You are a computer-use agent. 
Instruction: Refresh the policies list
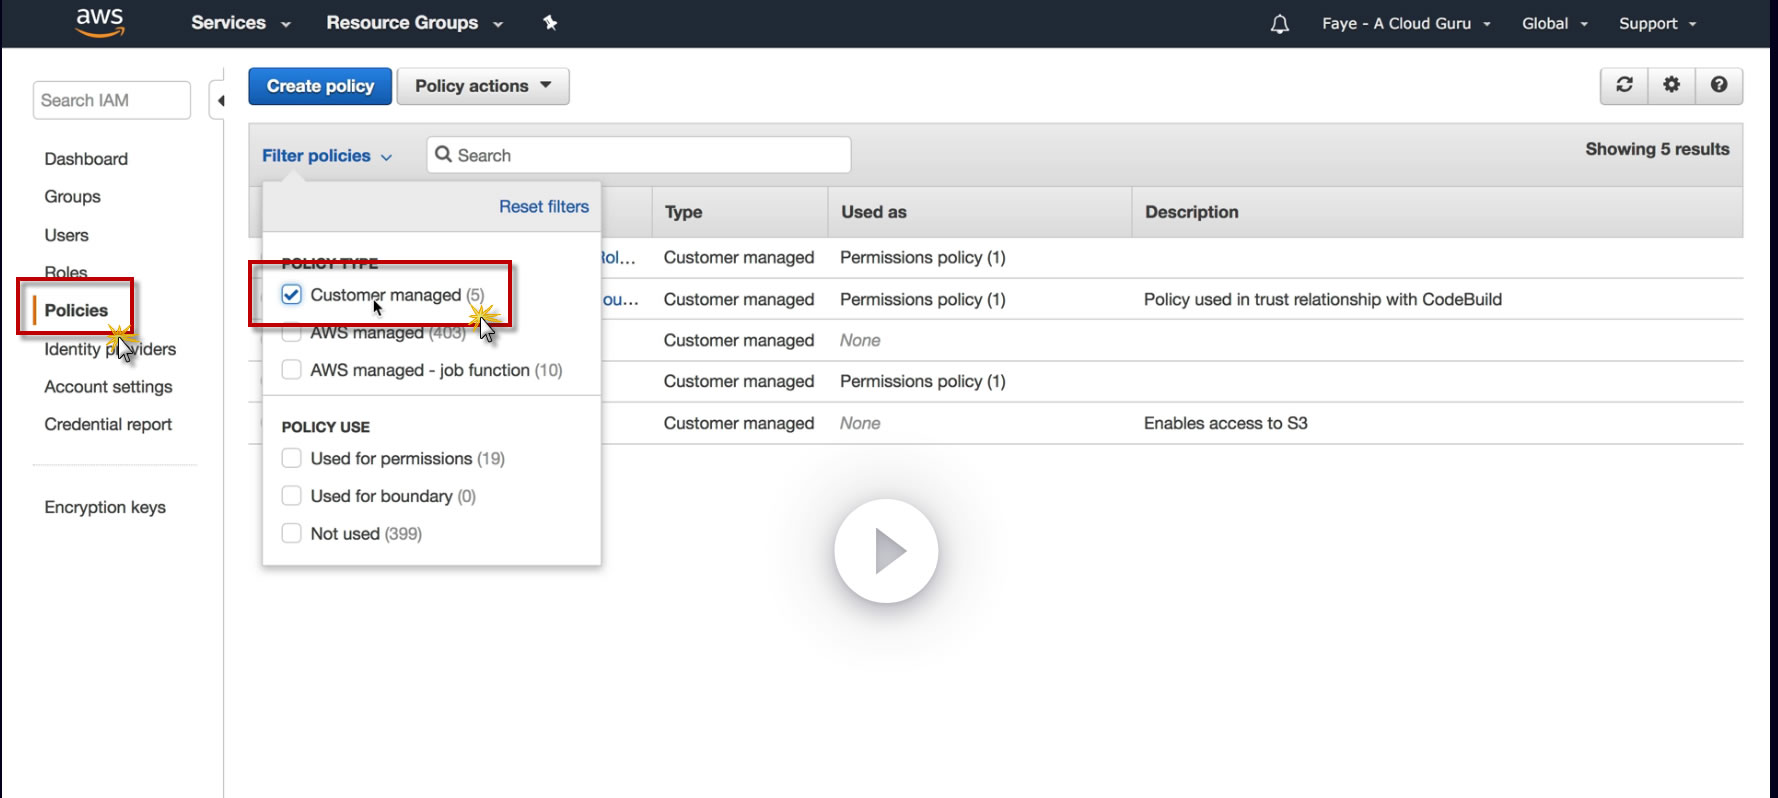click(1624, 85)
